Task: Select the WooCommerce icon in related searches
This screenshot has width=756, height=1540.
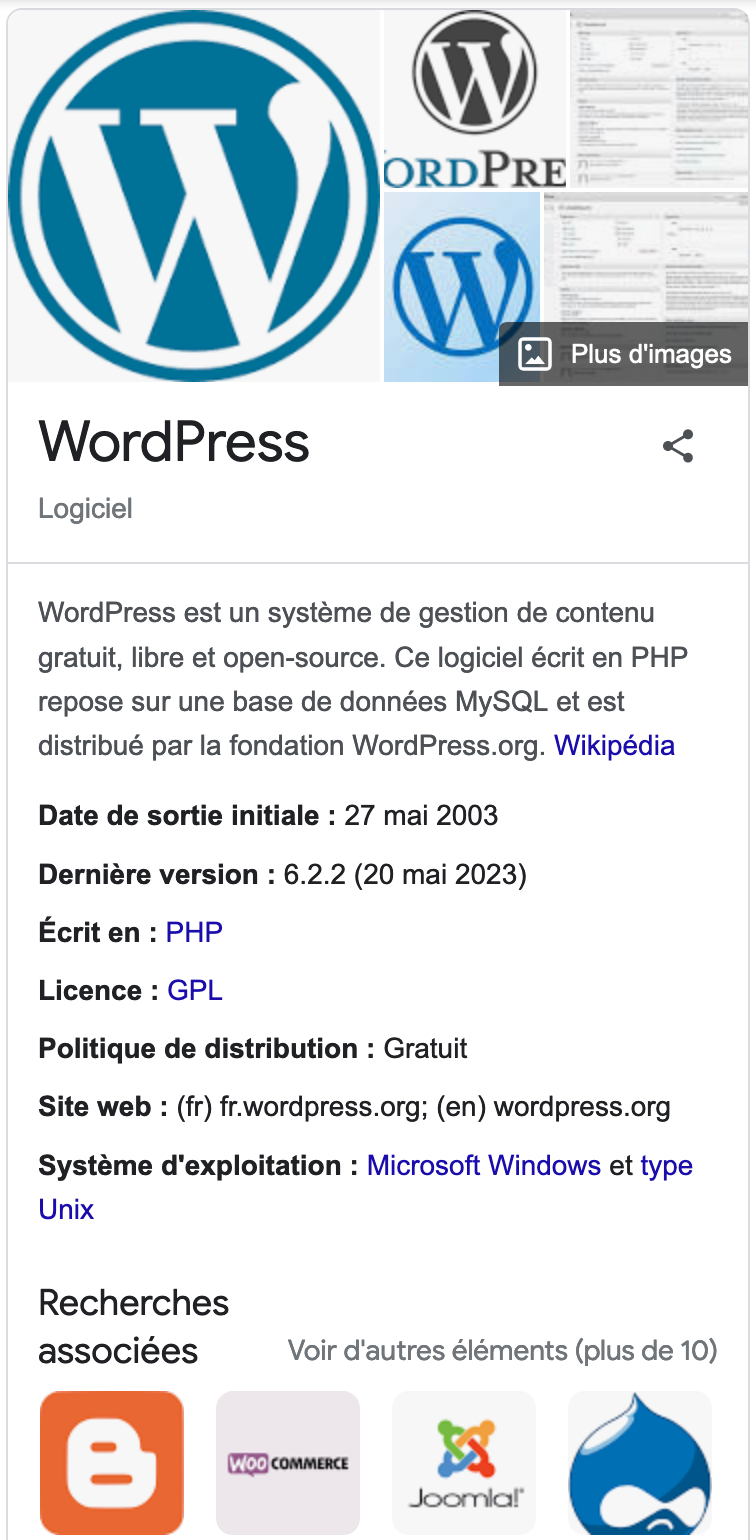Action: pos(288,1463)
